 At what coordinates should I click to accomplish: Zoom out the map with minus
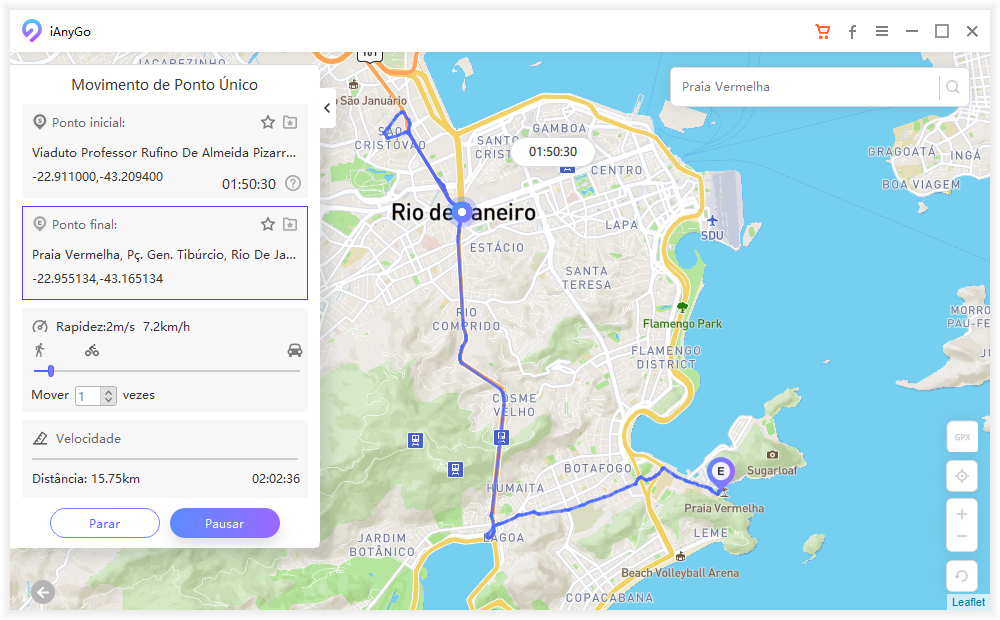(x=962, y=537)
